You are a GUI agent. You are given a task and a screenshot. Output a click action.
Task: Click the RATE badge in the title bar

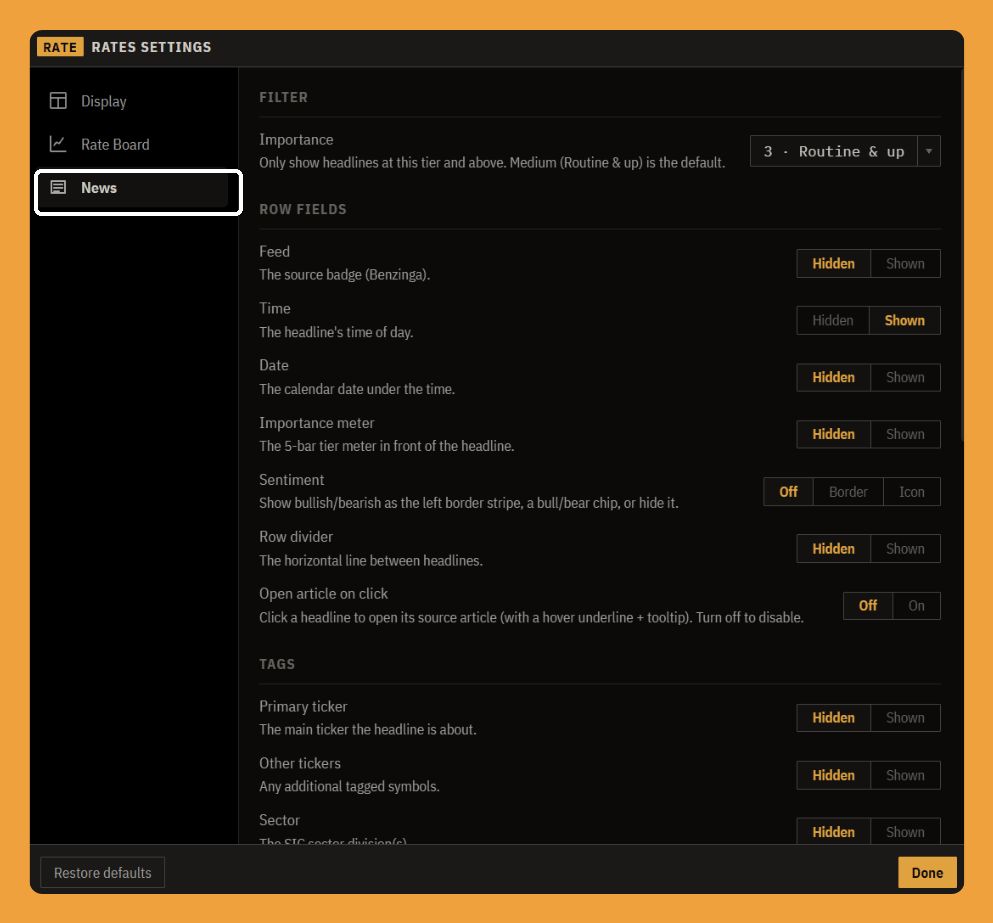click(x=60, y=47)
